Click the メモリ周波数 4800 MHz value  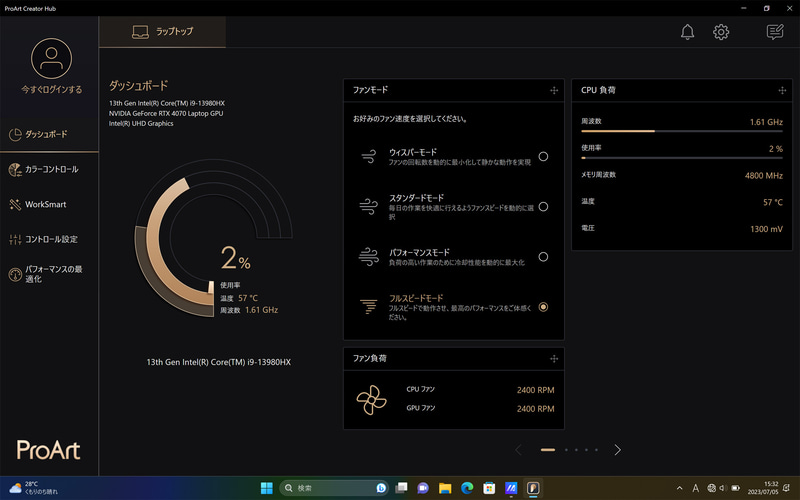764,176
